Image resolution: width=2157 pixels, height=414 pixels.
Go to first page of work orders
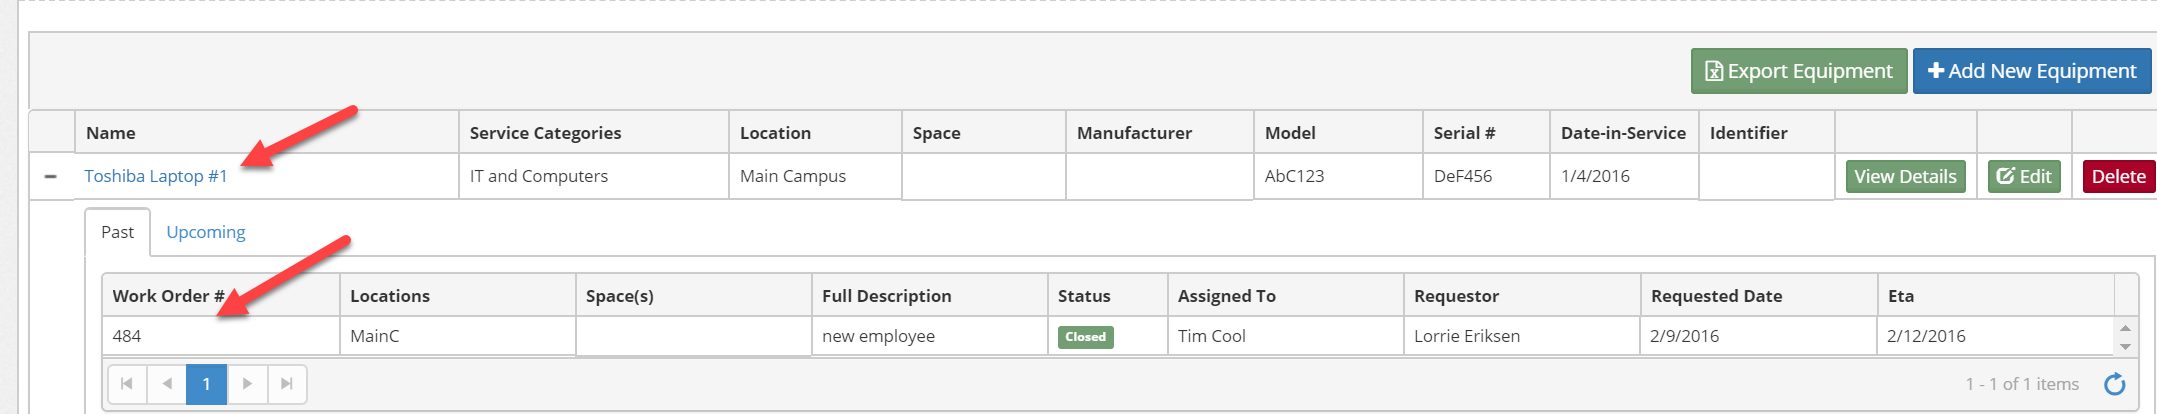click(x=127, y=384)
